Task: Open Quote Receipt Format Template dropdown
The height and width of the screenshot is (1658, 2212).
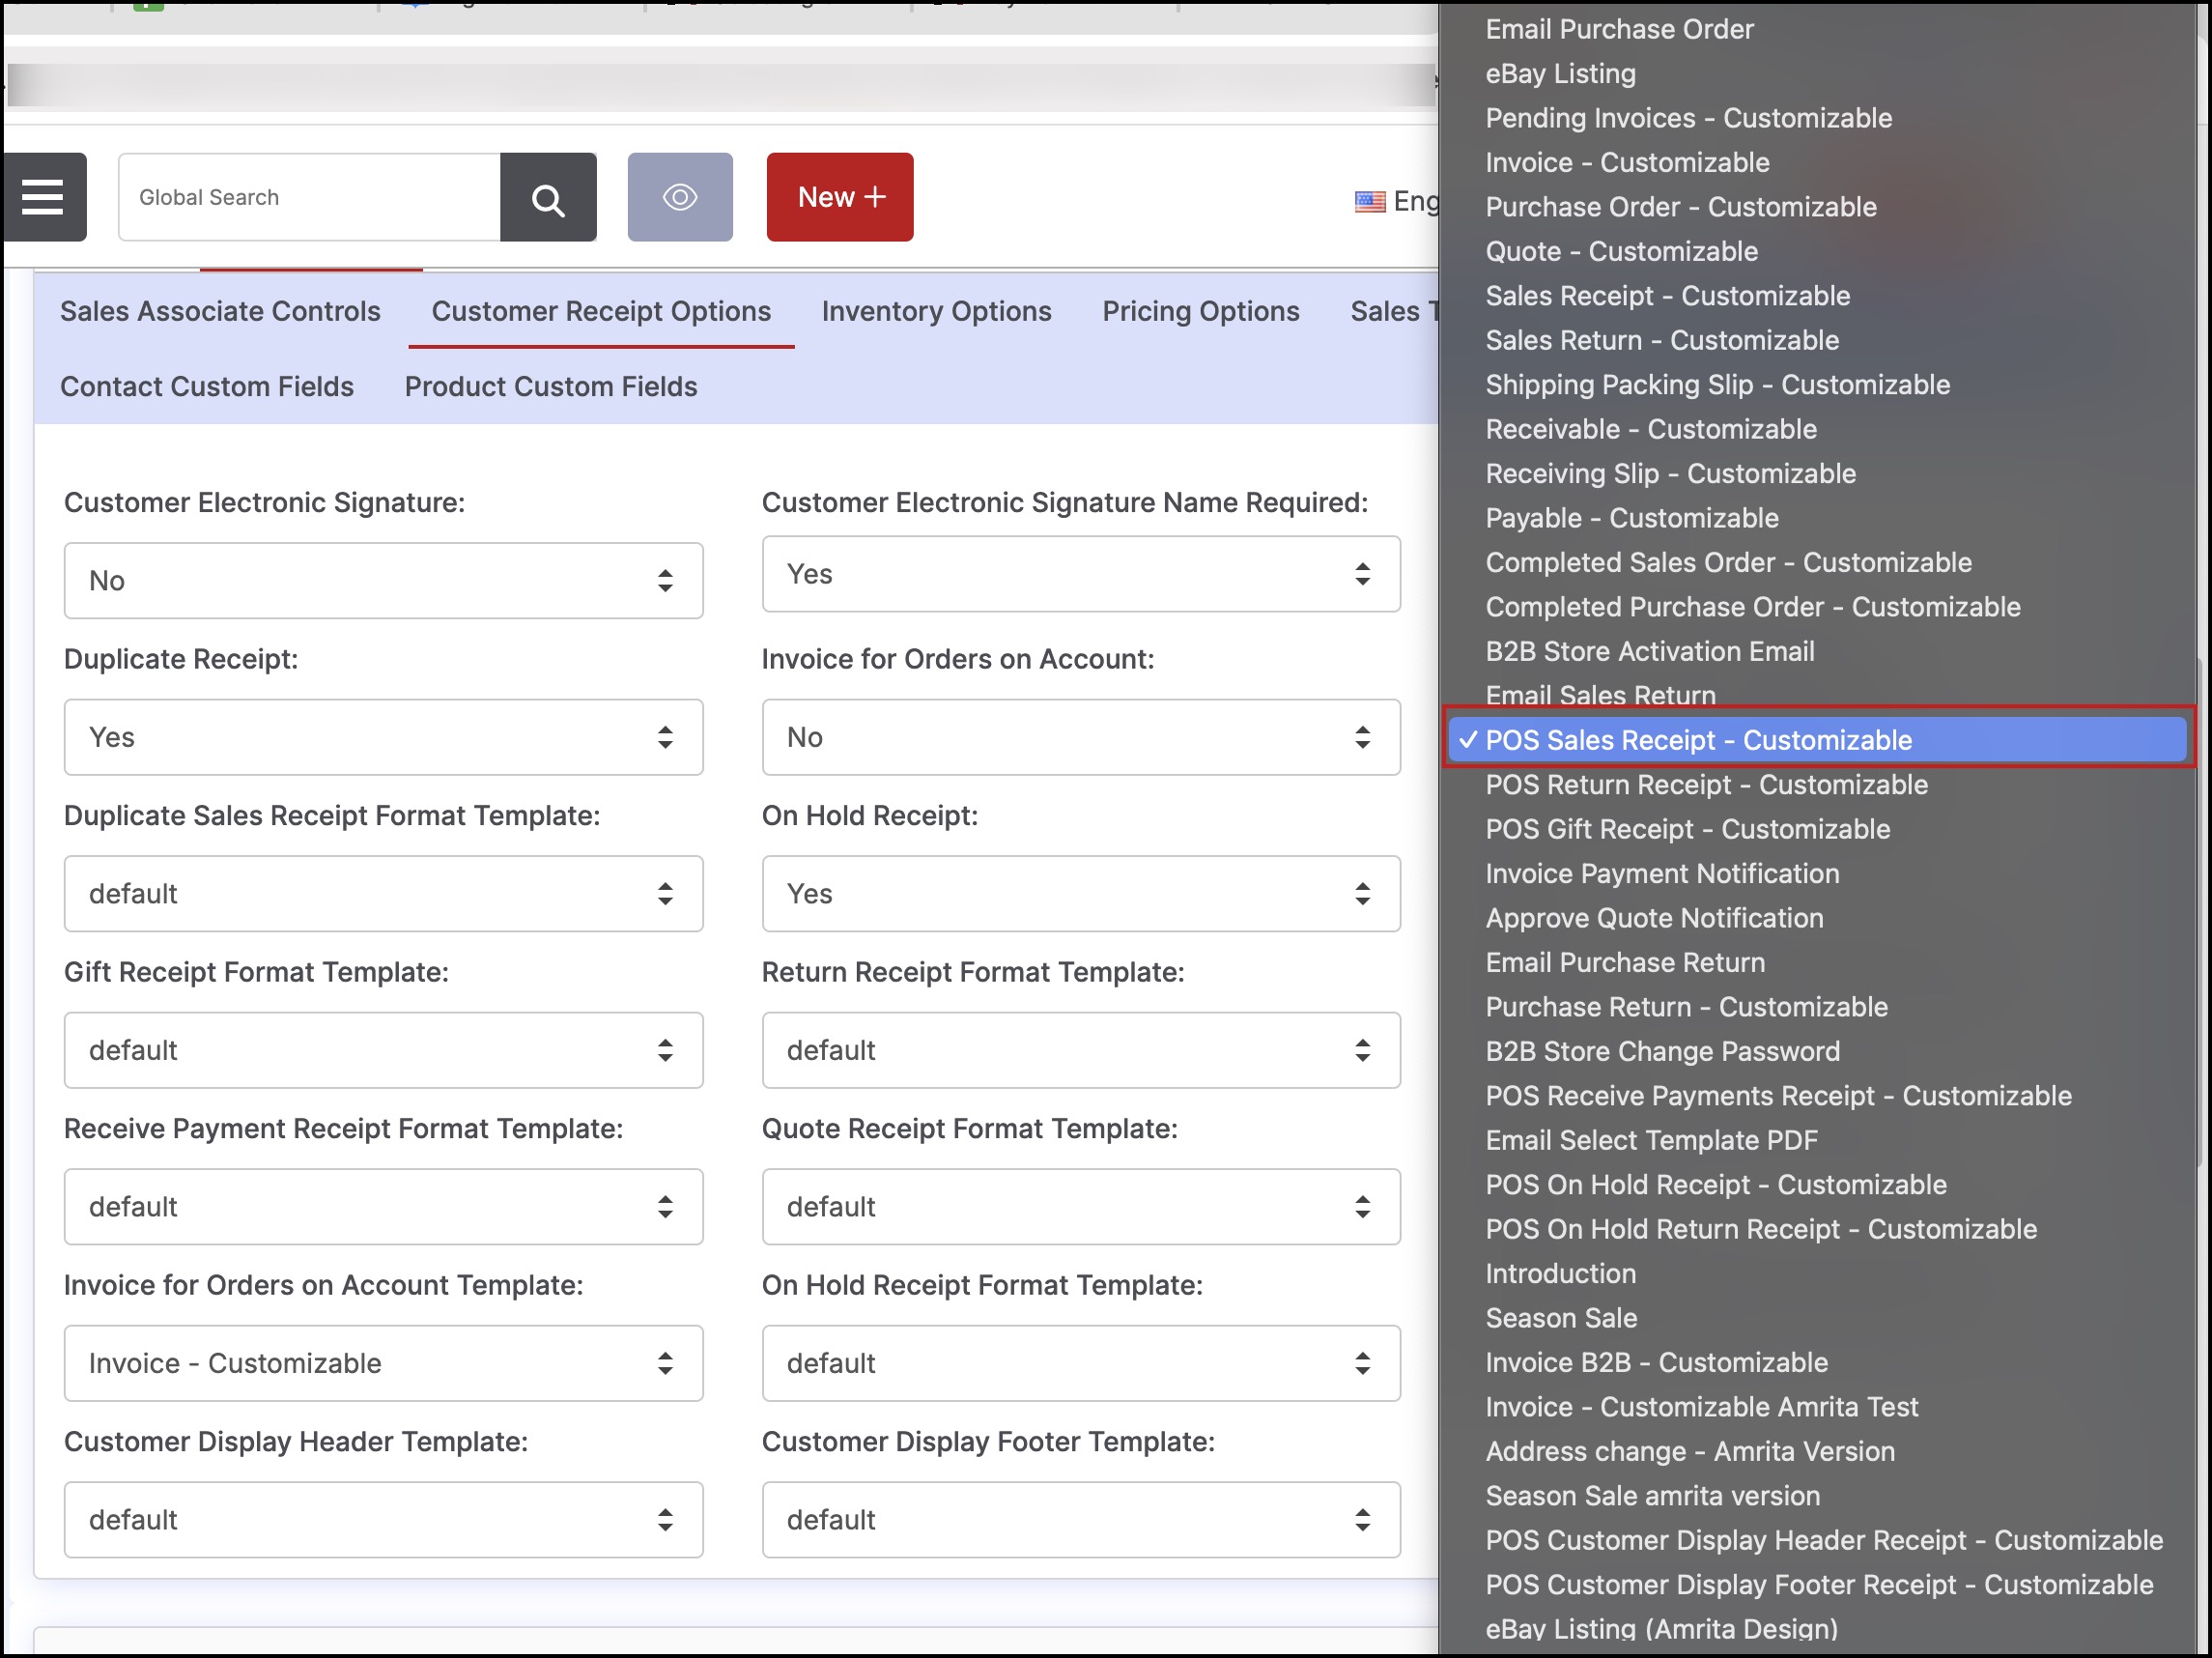Action: point(1081,1206)
